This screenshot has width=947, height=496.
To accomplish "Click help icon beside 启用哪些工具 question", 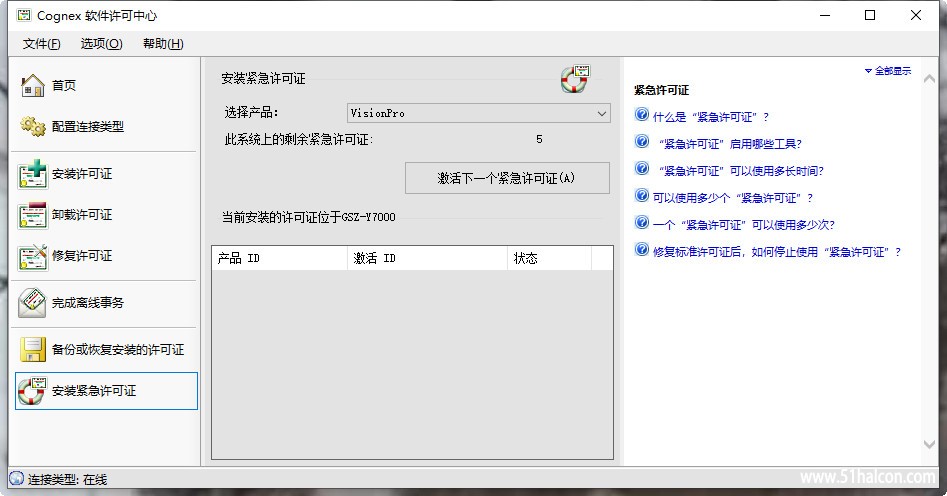I will tap(641, 141).
